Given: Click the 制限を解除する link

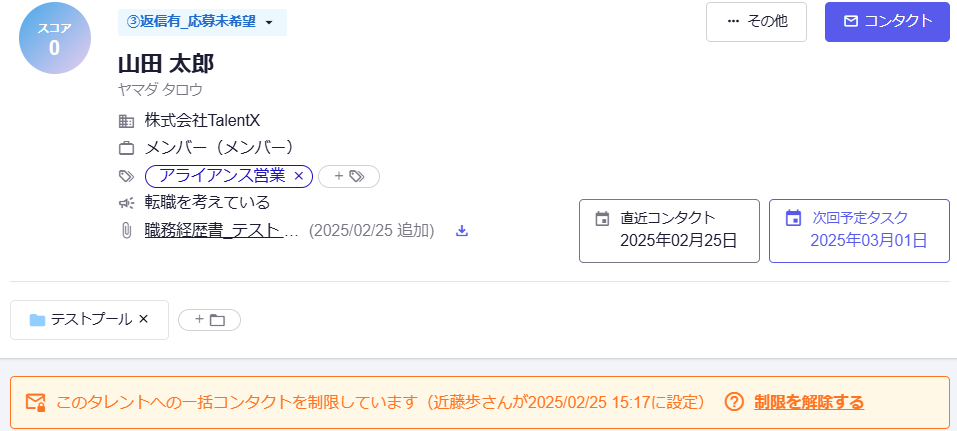Looking at the screenshot, I should [x=809, y=402].
